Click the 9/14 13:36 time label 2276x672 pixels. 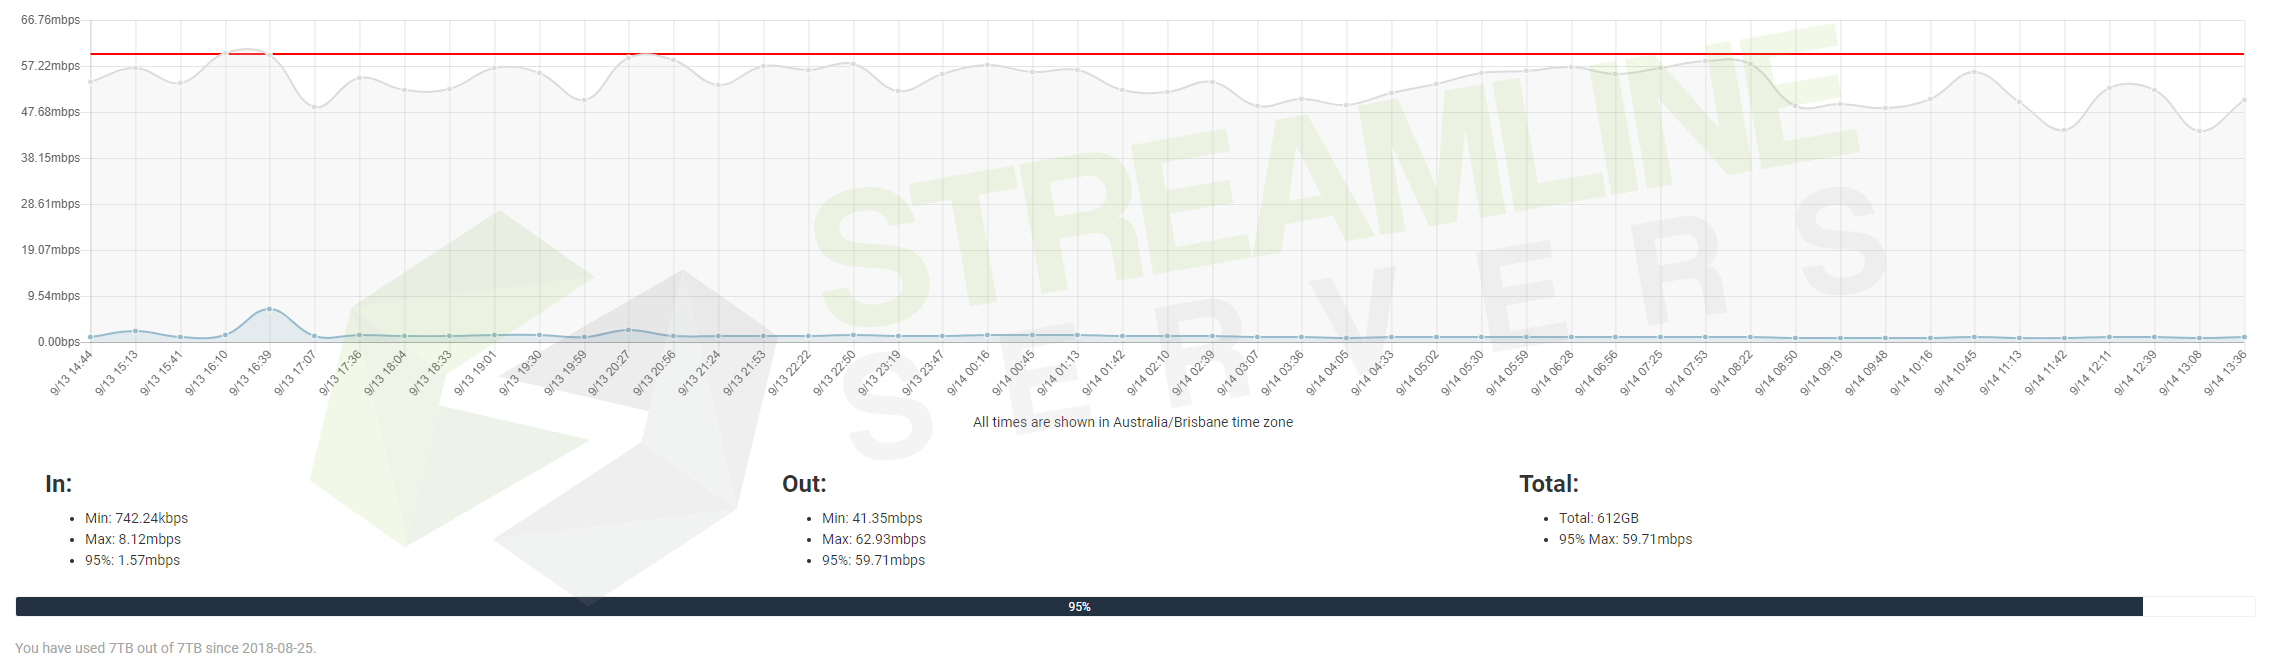tap(2225, 373)
